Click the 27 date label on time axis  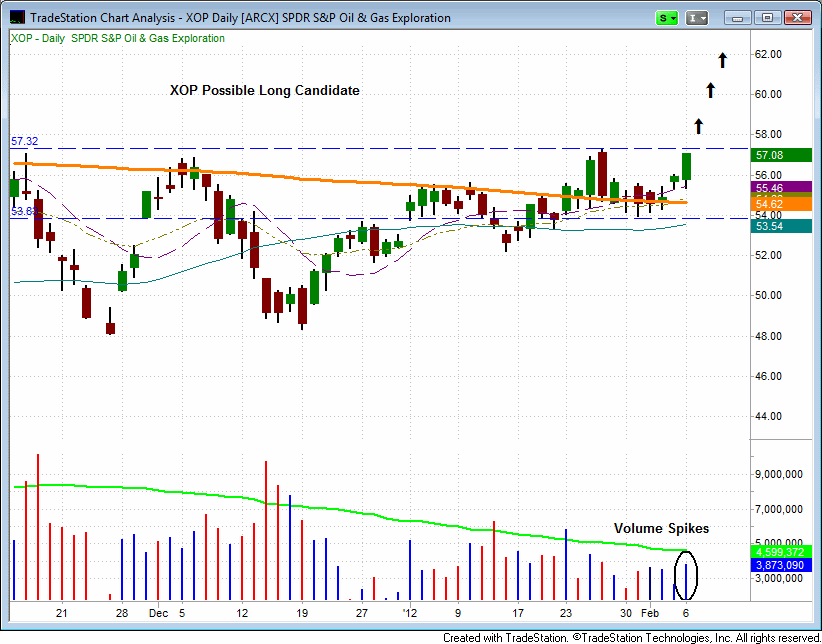pyautogui.click(x=362, y=613)
